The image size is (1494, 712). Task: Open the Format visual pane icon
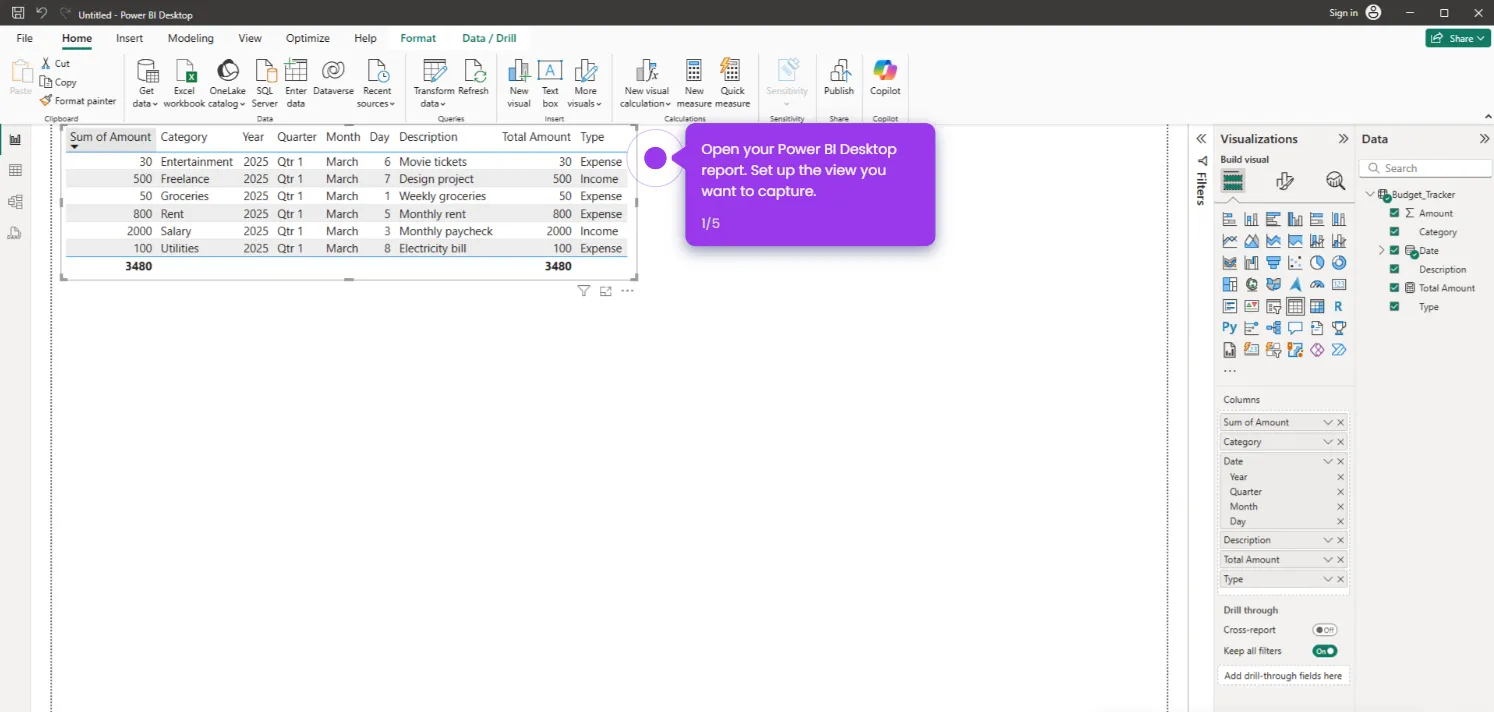click(1285, 181)
